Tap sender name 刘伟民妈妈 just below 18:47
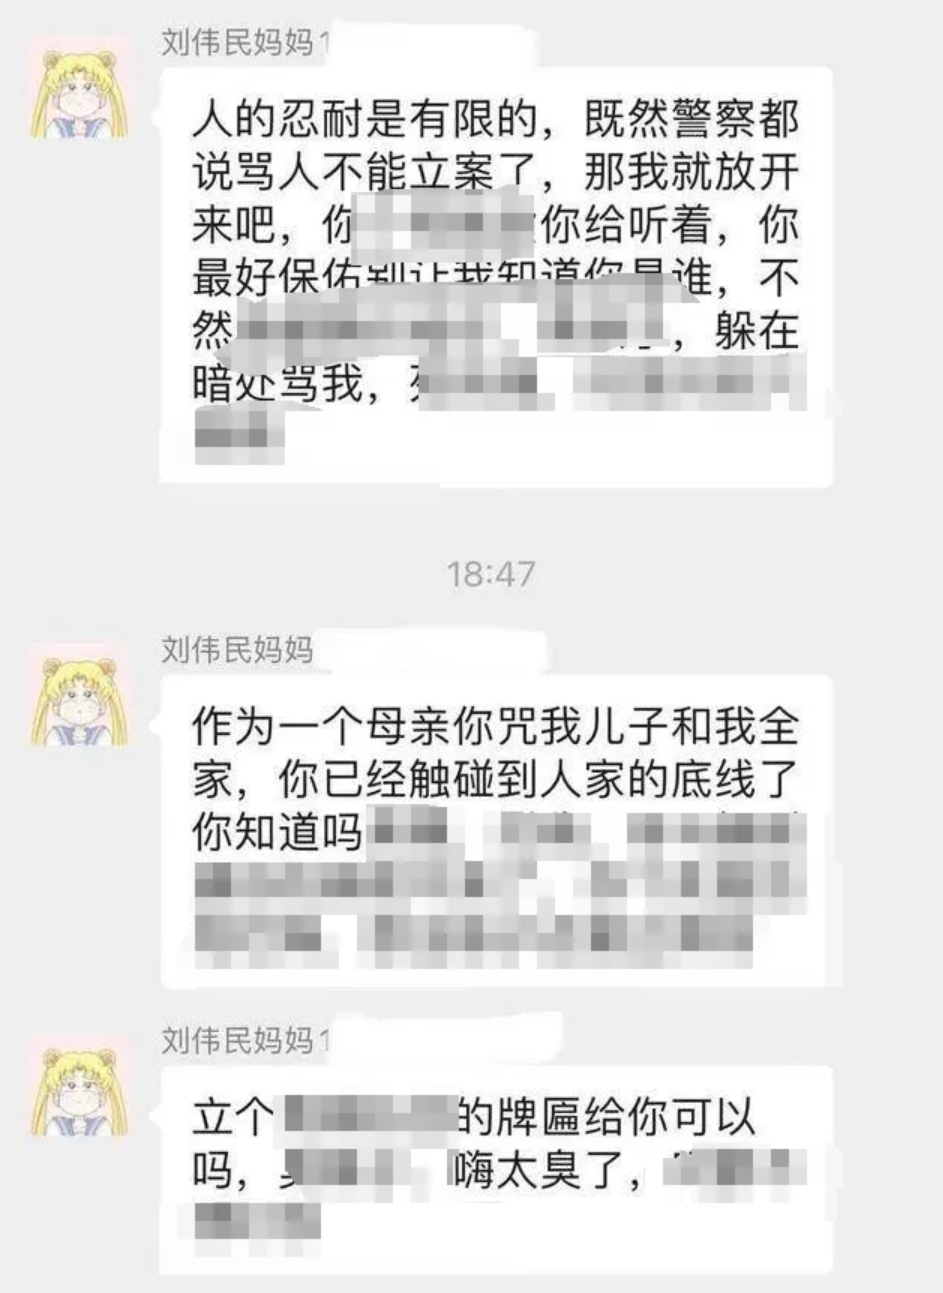Viewport: 943px width, 1293px height. coord(237,649)
